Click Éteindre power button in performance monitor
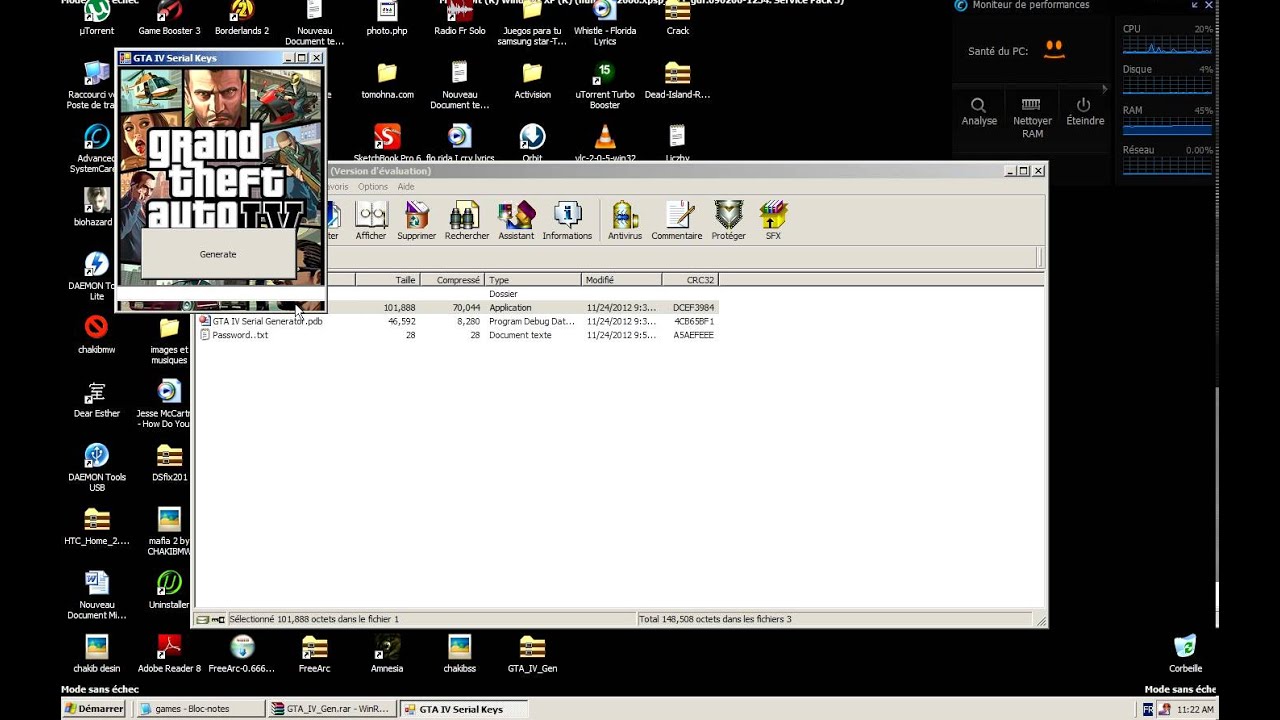The image size is (1280, 720). (x=1085, y=112)
